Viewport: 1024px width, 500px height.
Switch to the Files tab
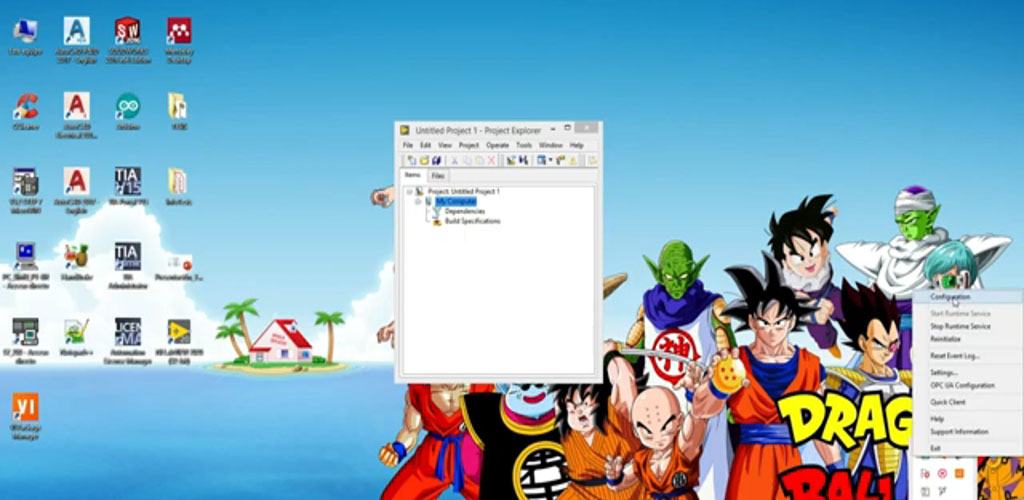pos(438,176)
